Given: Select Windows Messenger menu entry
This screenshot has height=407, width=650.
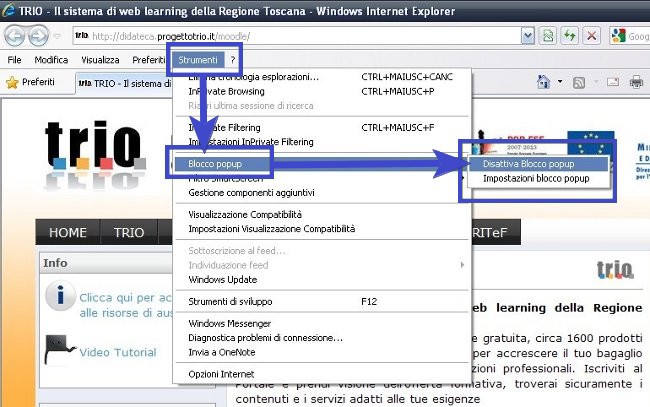Looking at the screenshot, I should (x=322, y=324).
